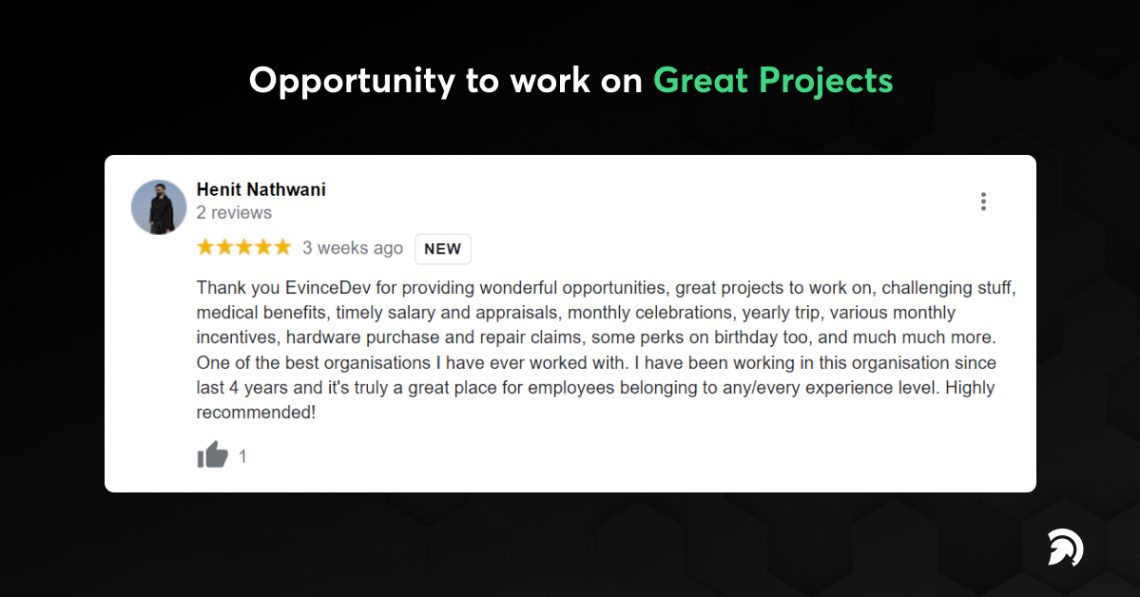The width and height of the screenshot is (1140, 597).
Task: Click the second gold star
Action: coord(224,246)
